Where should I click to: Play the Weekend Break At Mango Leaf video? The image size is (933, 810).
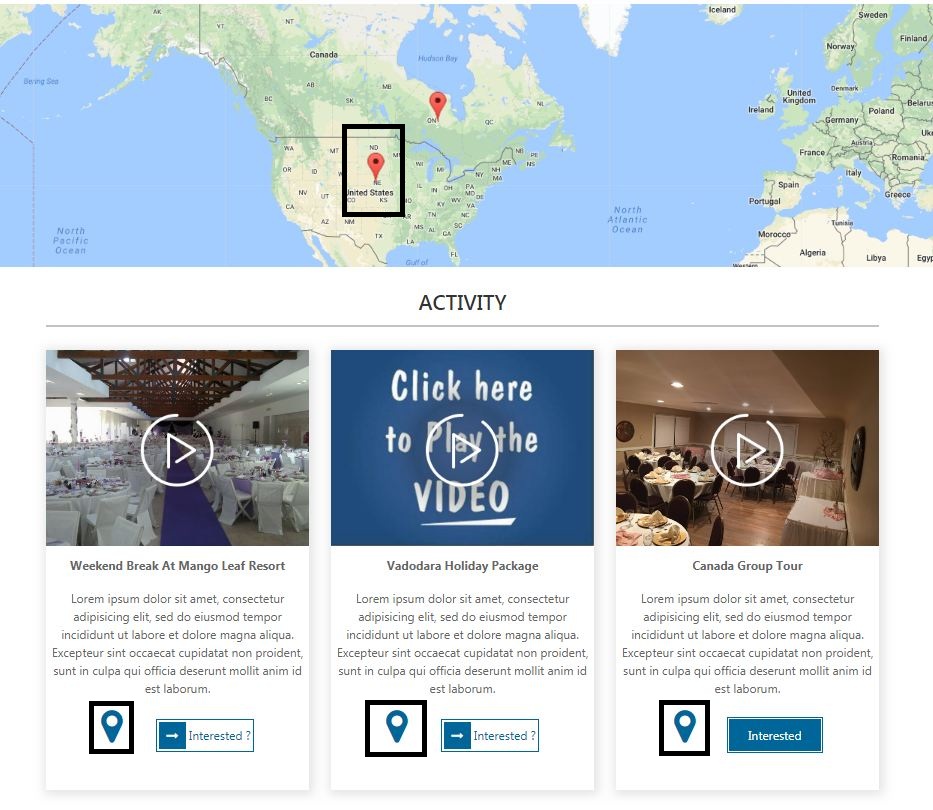coord(177,451)
